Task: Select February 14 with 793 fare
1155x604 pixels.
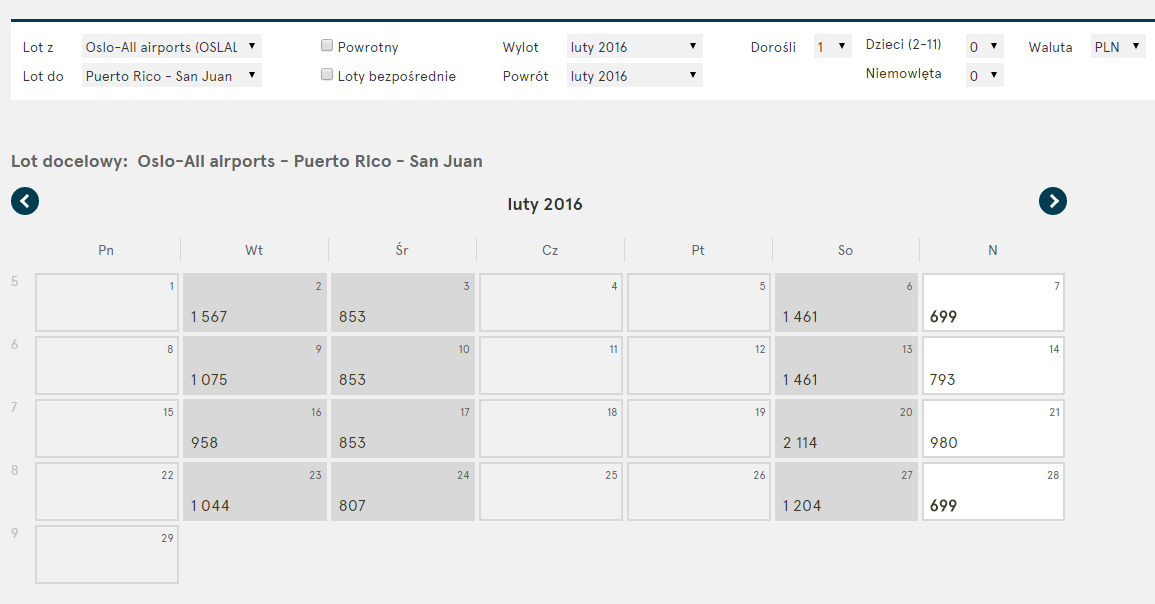Action: point(994,365)
